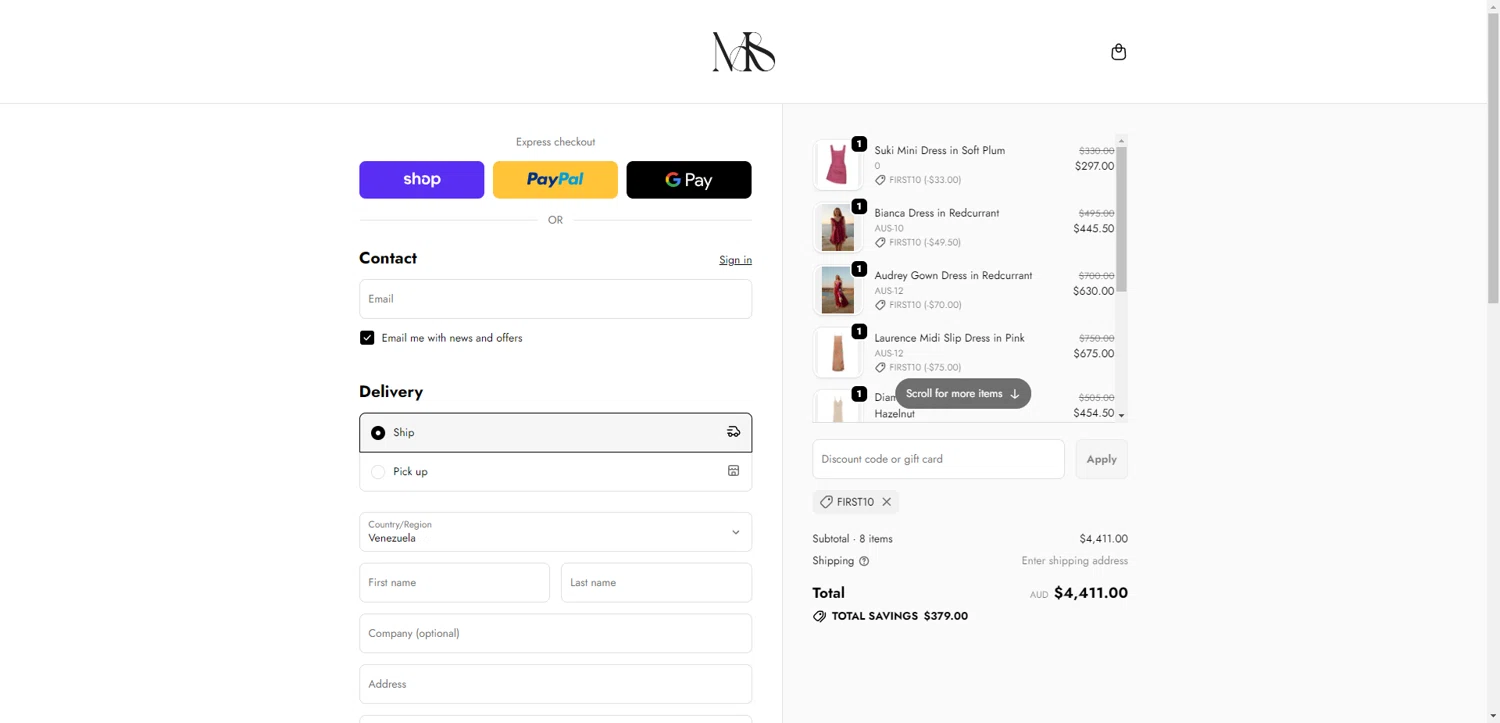
Task: Click the Subtotal · 8 items label
Action: 852,539
